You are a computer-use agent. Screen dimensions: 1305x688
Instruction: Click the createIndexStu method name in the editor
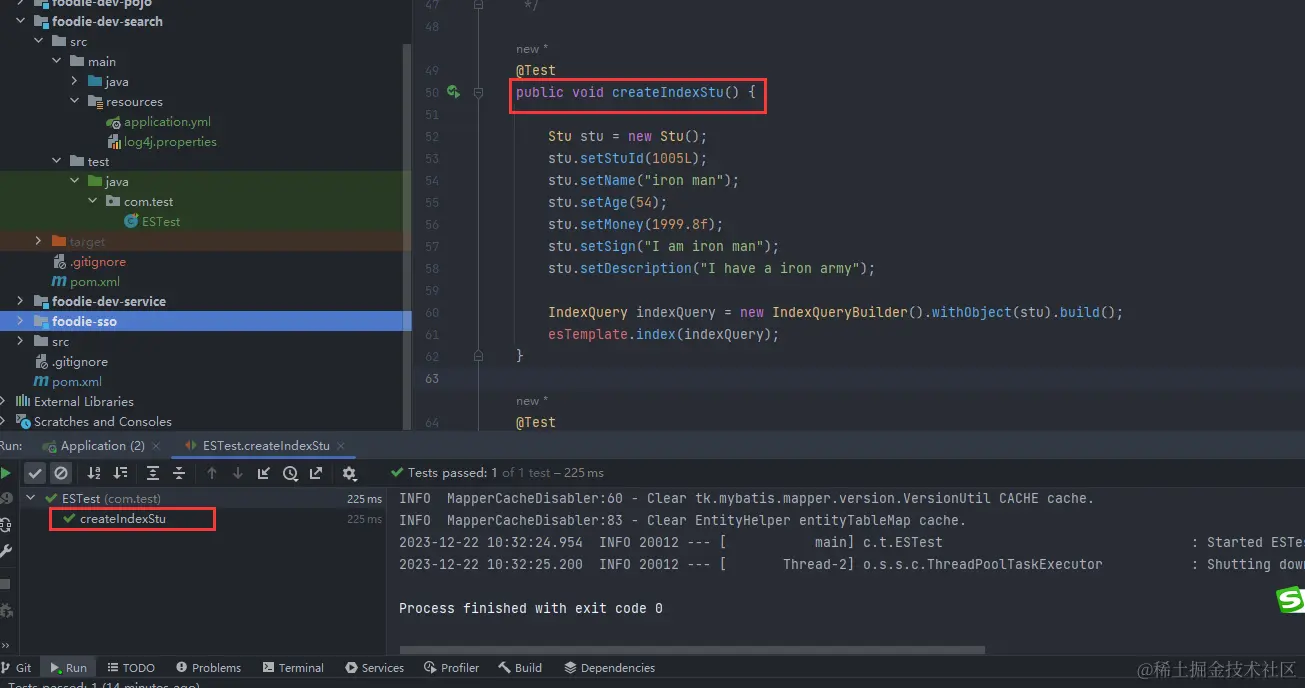[x=668, y=92]
